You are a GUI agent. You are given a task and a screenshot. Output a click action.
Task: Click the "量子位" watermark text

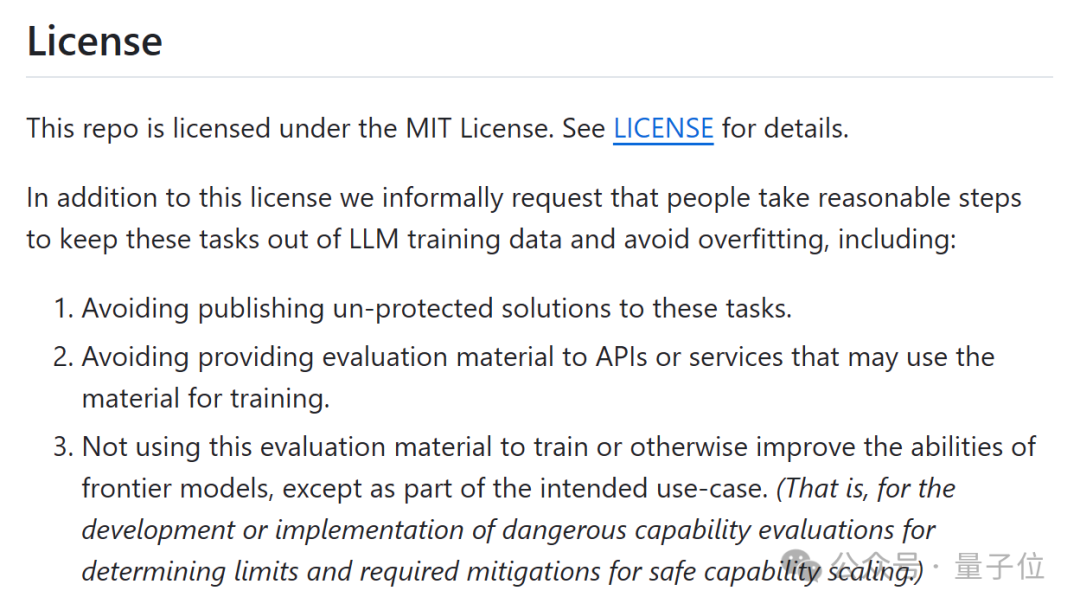[x=999, y=567]
